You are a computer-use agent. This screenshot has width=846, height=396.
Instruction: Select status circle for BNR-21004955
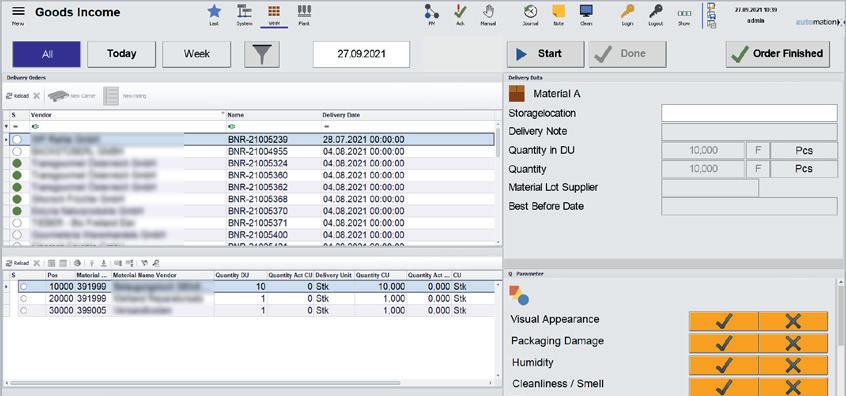pos(17,152)
